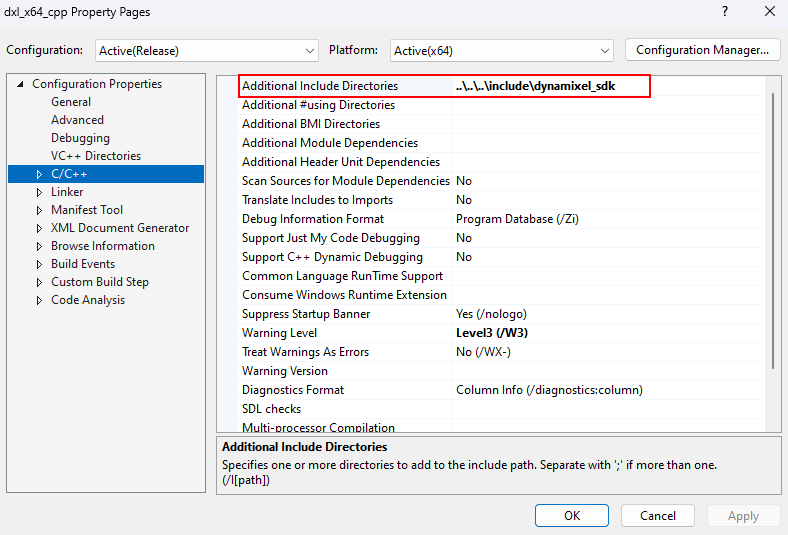The image size is (788, 535).
Task: Click the property grid vertical scrollbar
Action: [770, 230]
